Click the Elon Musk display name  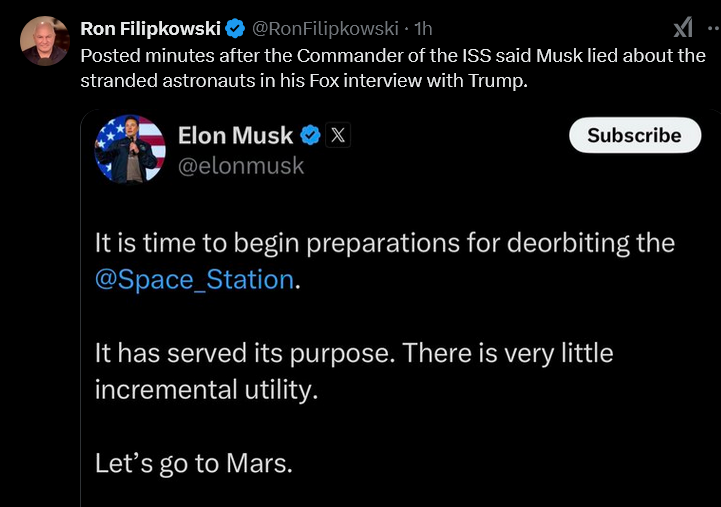[235, 136]
